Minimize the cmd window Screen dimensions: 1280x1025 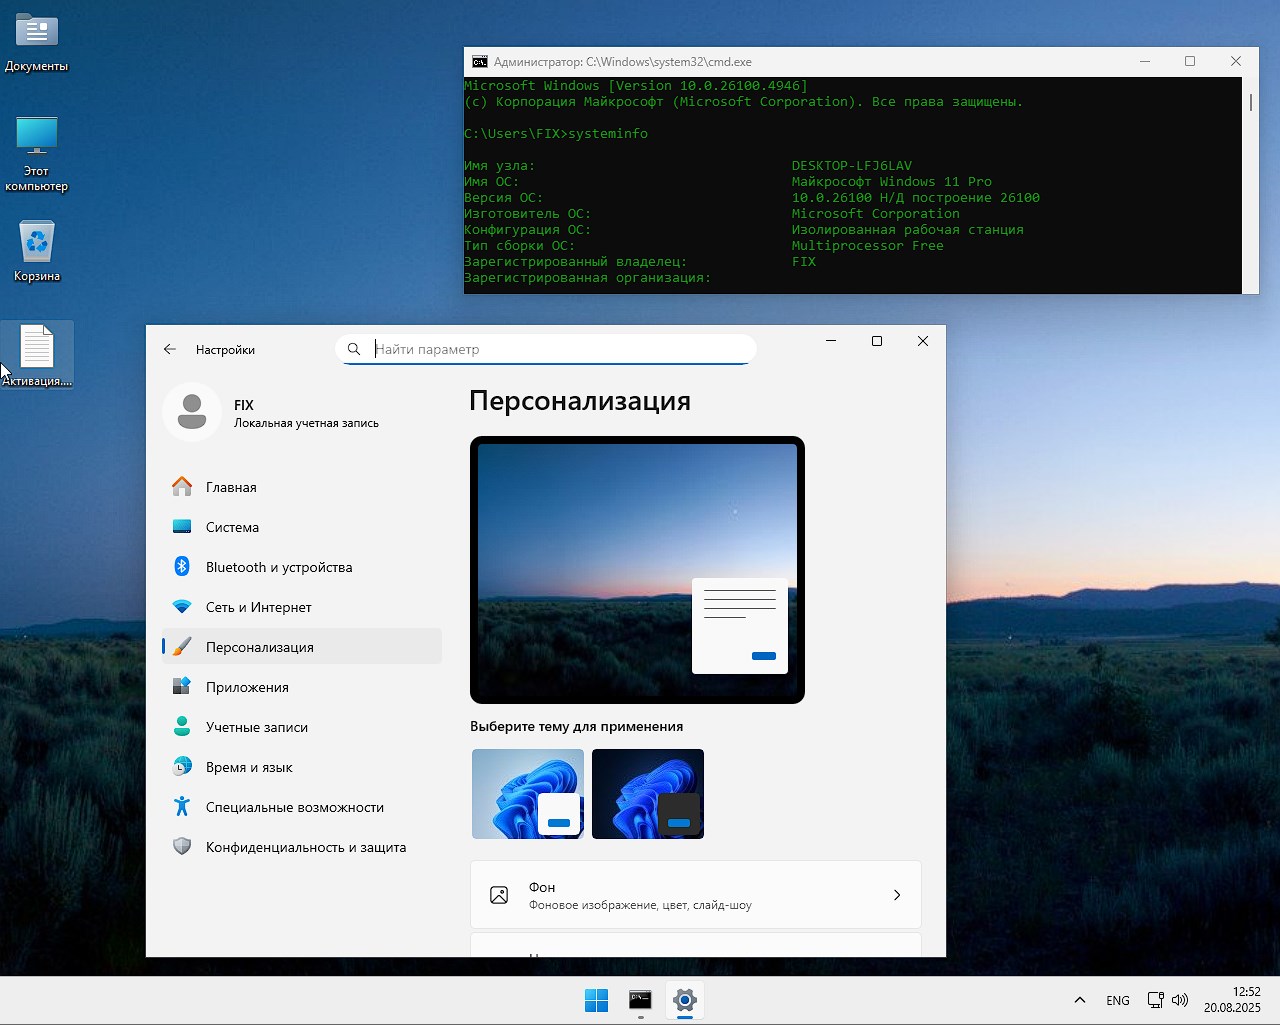click(1144, 61)
